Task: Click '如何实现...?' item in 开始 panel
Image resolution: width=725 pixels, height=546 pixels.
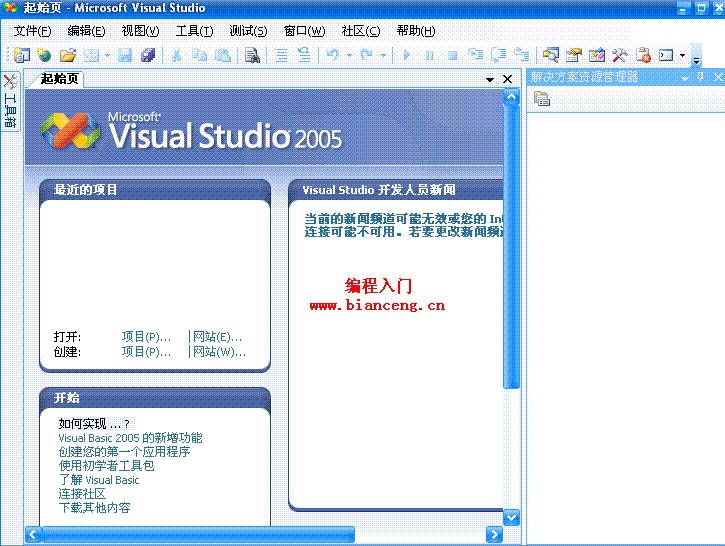Action: (94, 423)
